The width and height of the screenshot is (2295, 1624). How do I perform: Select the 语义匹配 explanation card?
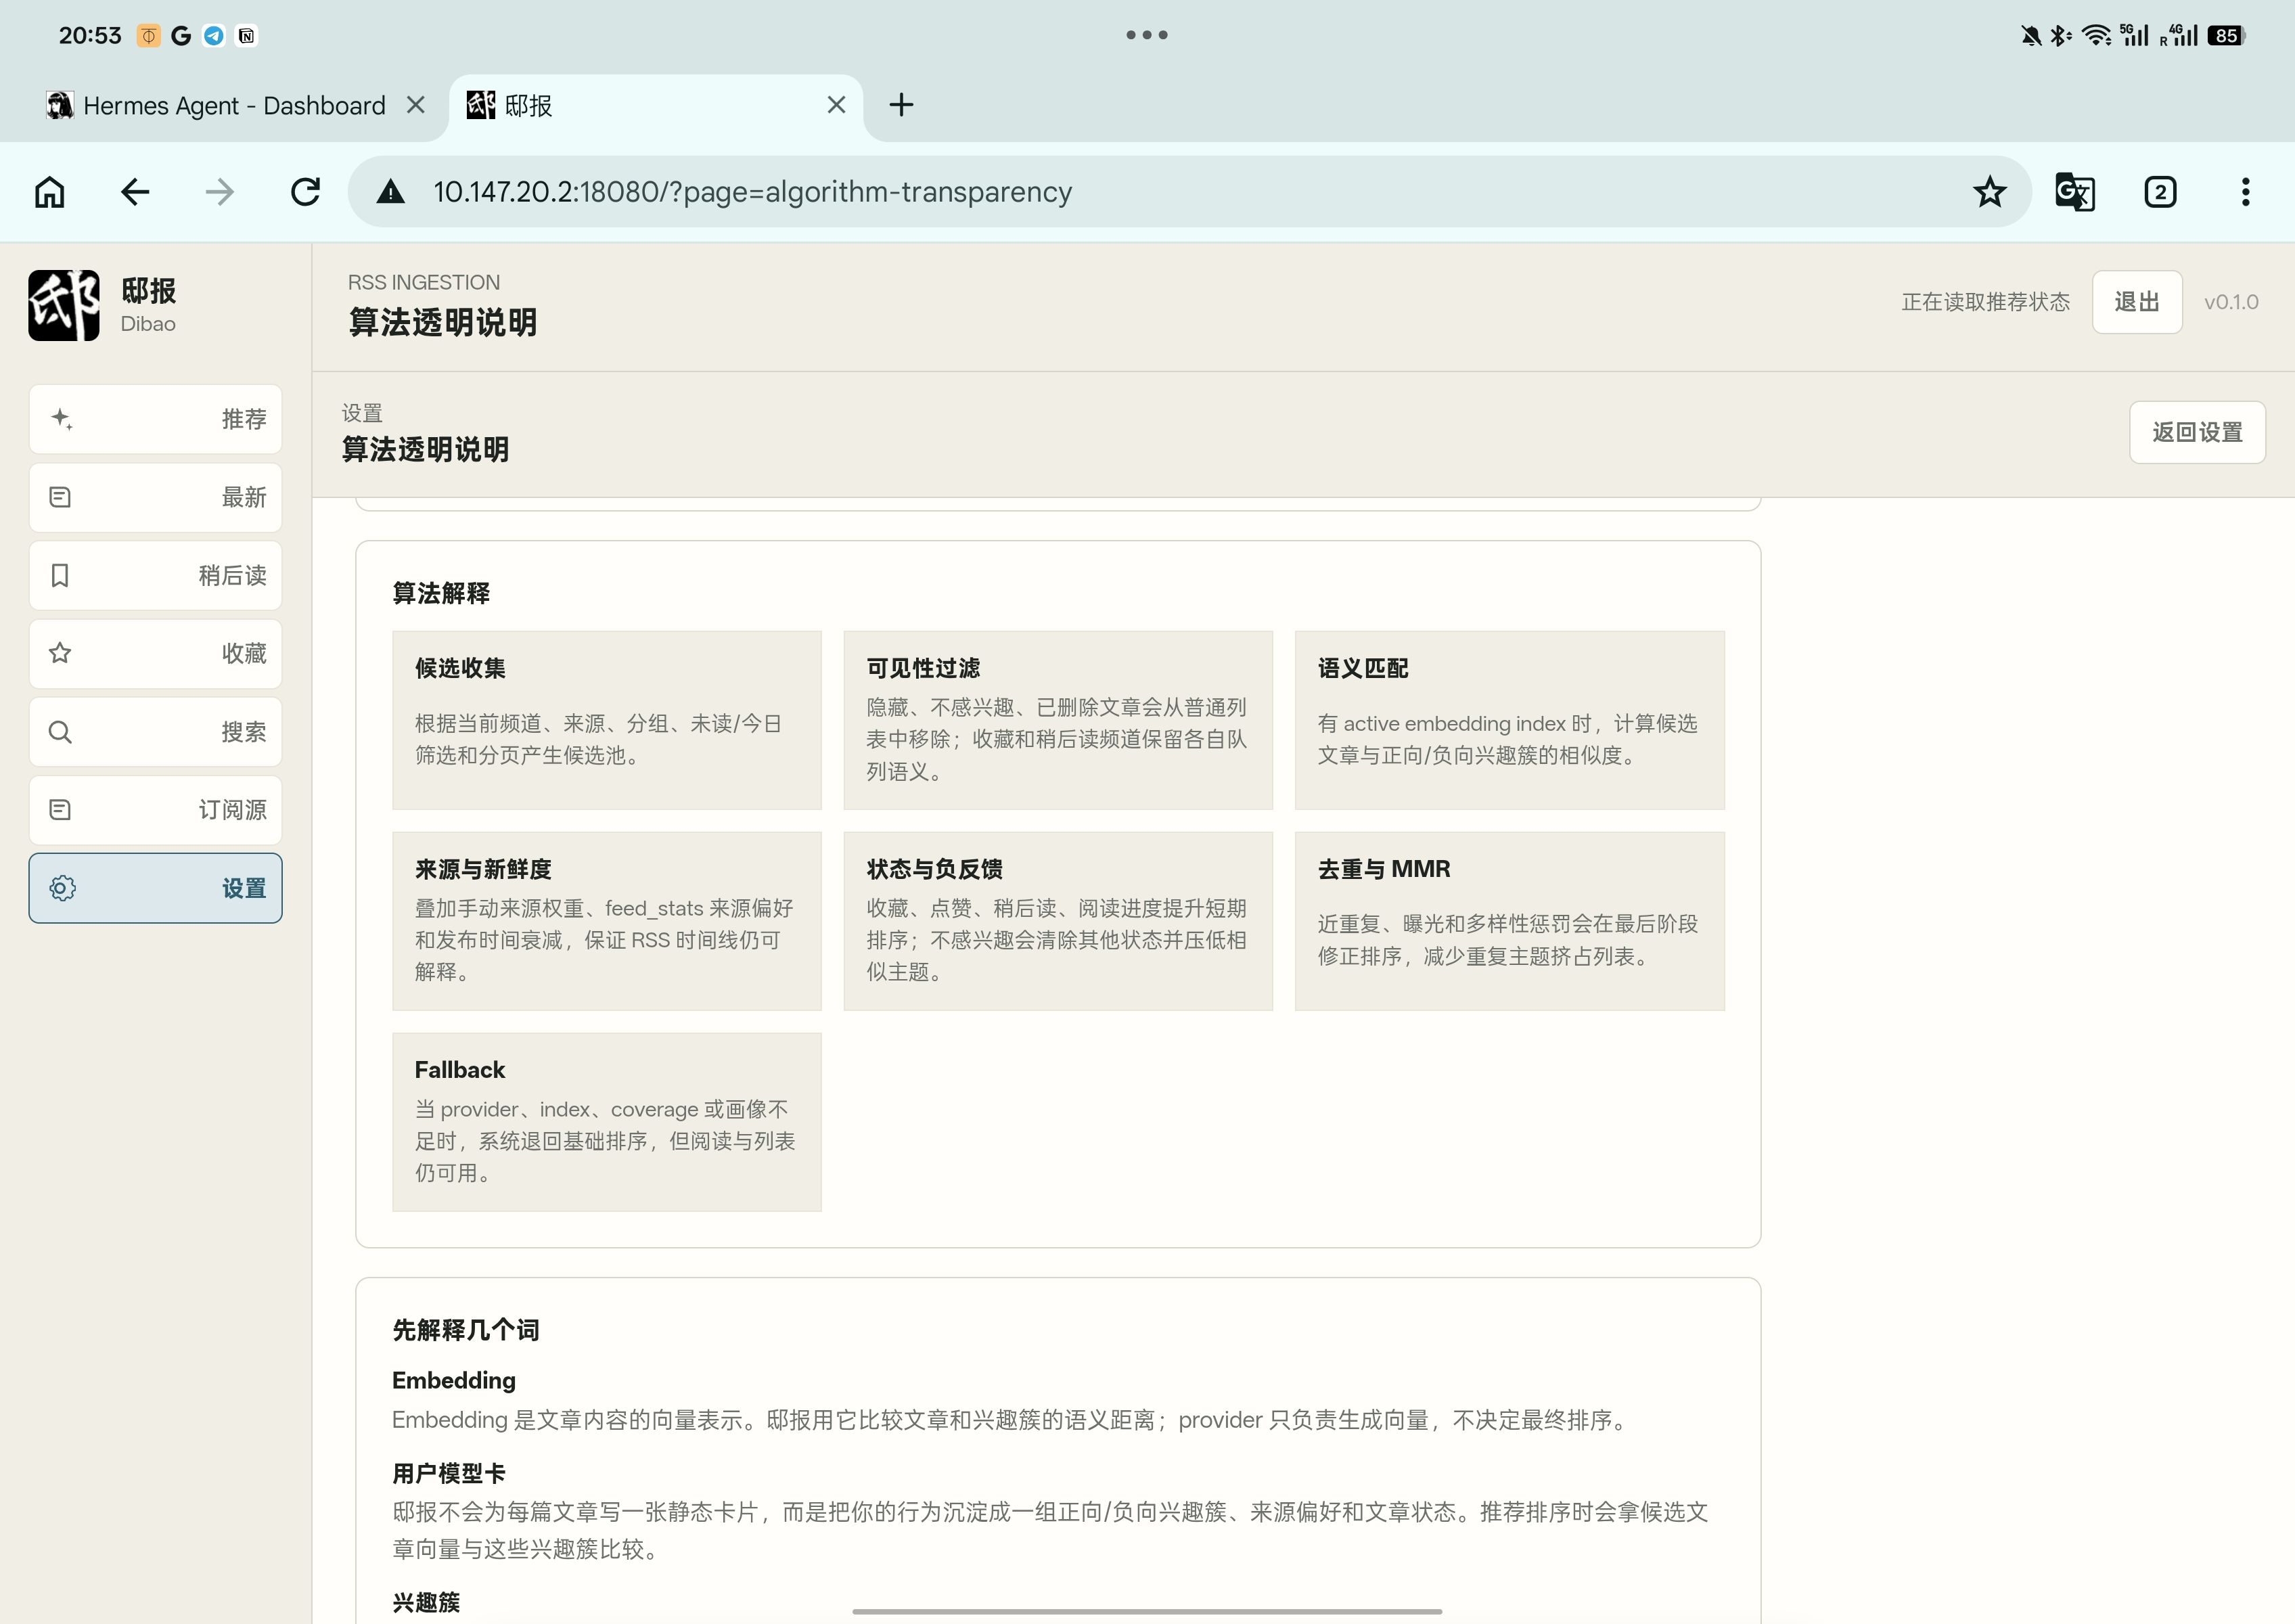[1509, 720]
